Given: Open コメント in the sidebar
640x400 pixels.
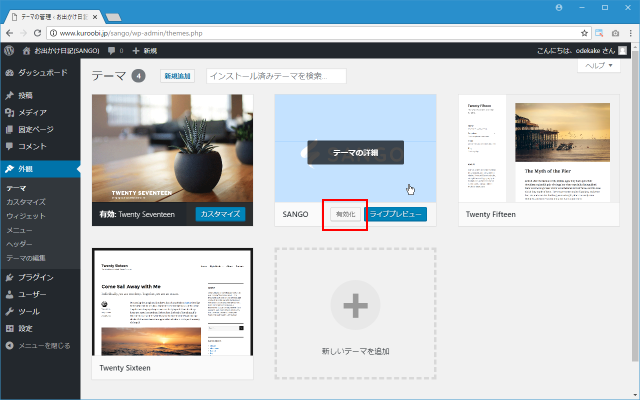Looking at the screenshot, I should click(40, 146).
